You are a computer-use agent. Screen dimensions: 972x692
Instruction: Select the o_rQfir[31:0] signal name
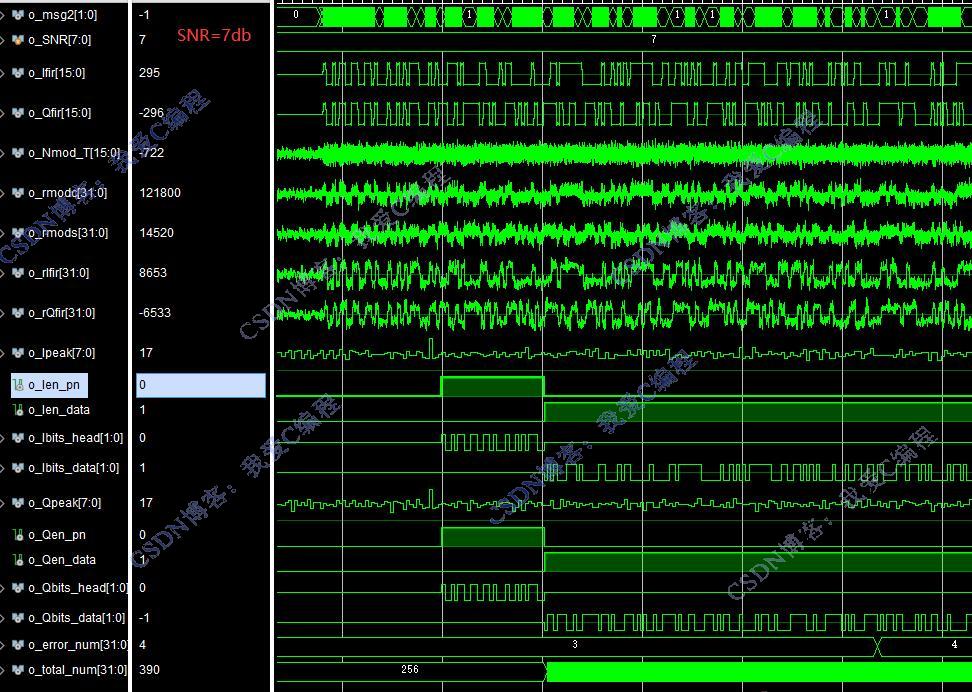tap(61, 313)
